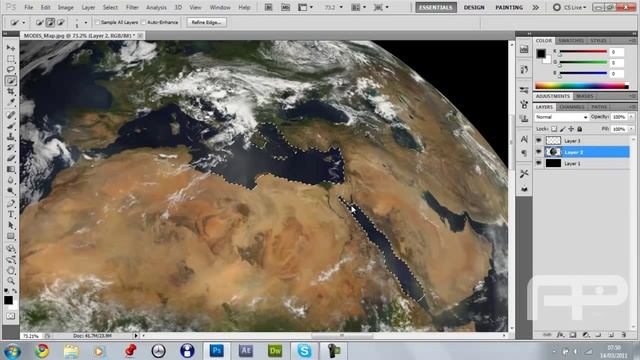Select the Clone Stamp tool
The image size is (640, 360).
click(11, 136)
